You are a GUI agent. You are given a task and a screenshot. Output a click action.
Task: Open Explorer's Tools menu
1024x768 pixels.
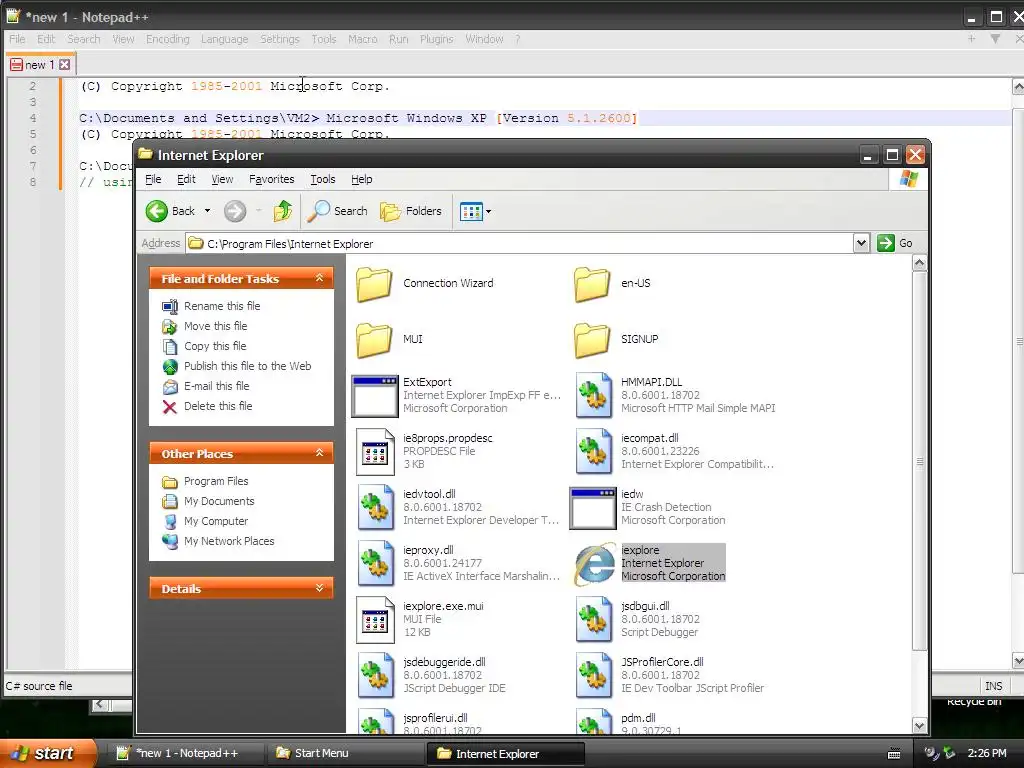click(x=323, y=179)
